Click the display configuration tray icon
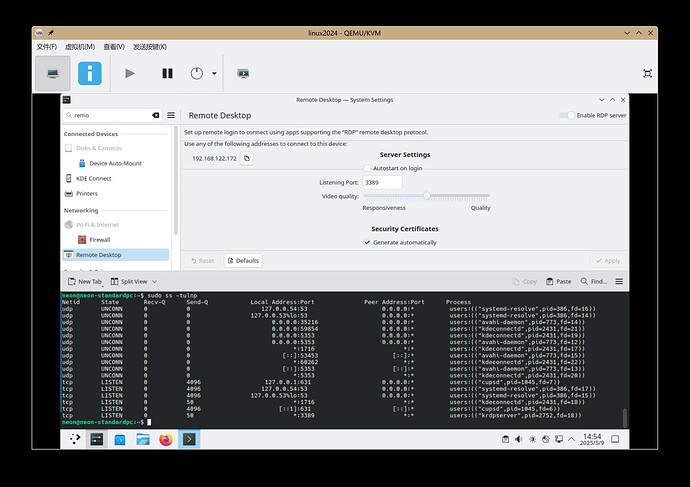The image size is (690, 487). click(x=559, y=439)
